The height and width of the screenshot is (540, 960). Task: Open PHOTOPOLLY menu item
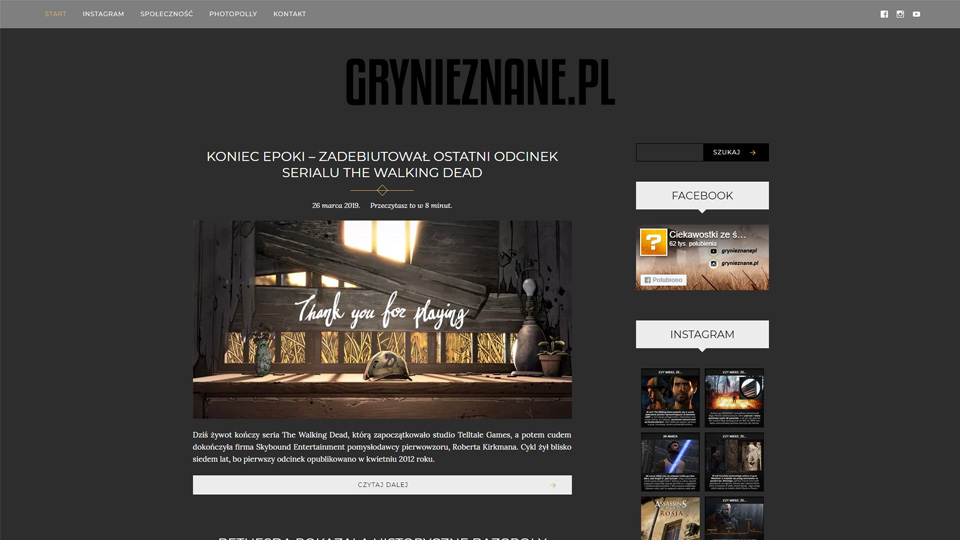pos(233,14)
